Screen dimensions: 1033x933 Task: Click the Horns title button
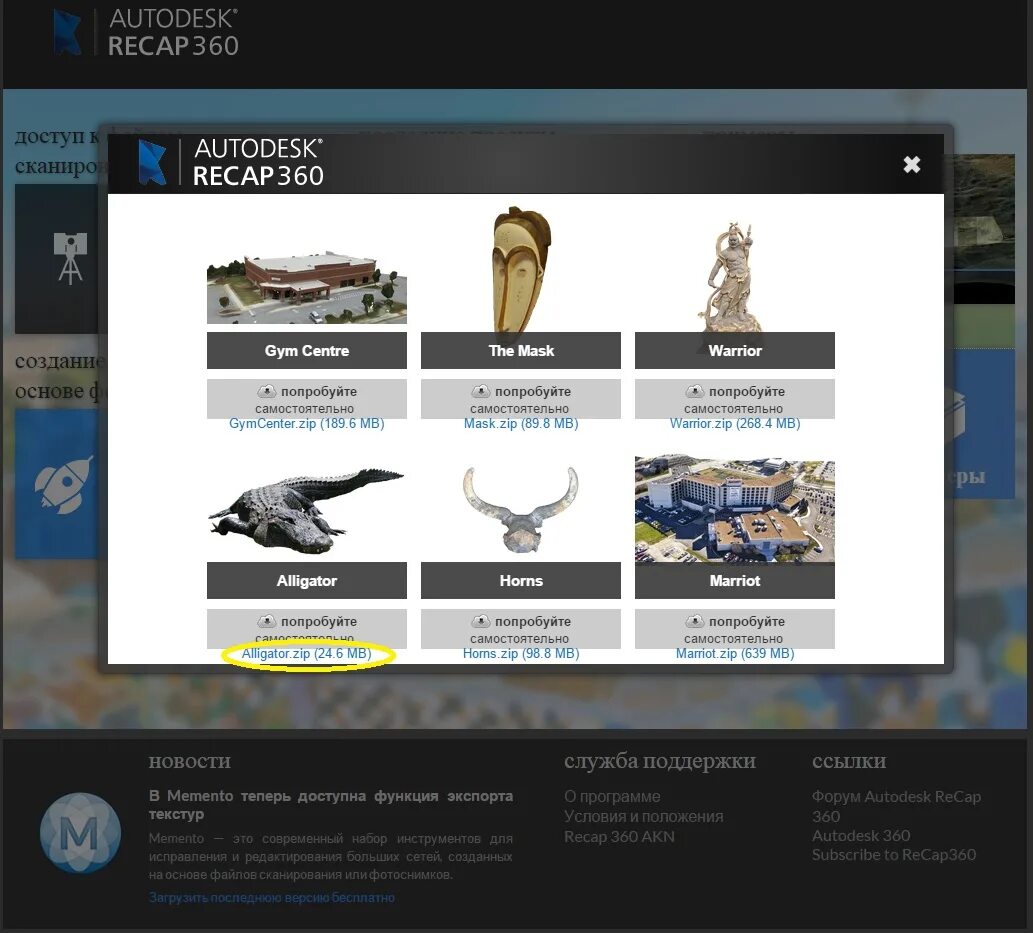pos(520,580)
